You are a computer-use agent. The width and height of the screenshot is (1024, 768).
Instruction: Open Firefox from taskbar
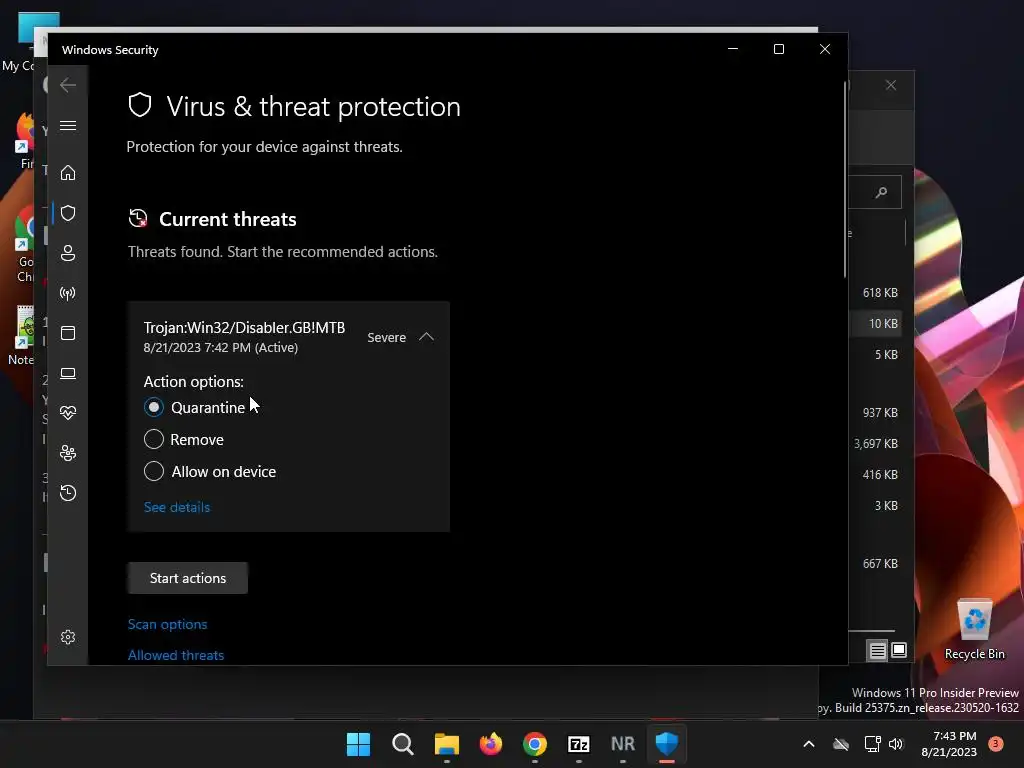(490, 744)
